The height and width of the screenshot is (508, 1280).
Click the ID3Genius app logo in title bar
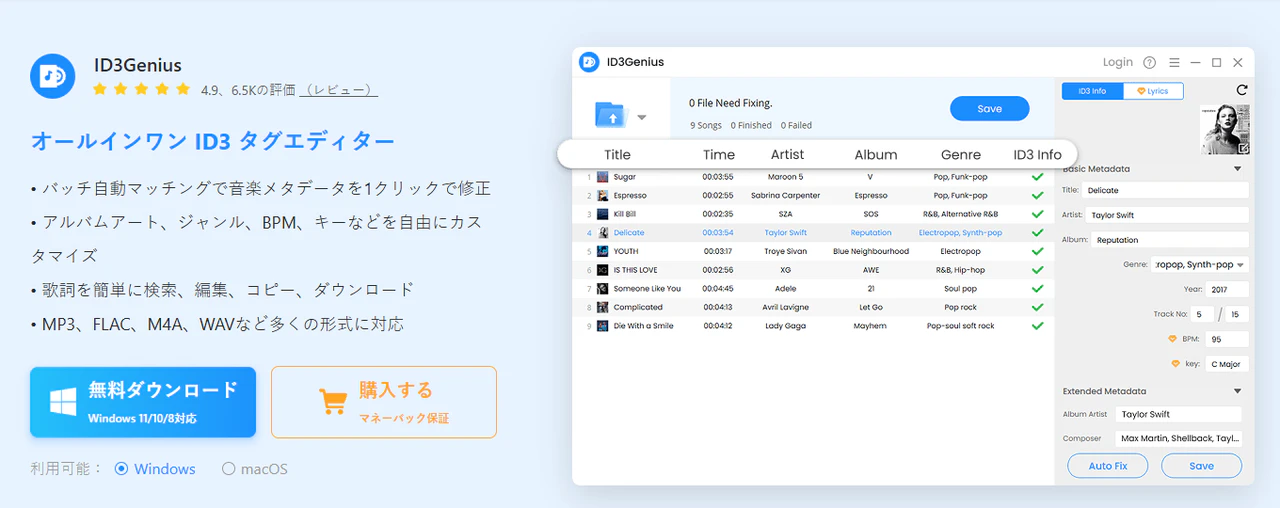[589, 62]
